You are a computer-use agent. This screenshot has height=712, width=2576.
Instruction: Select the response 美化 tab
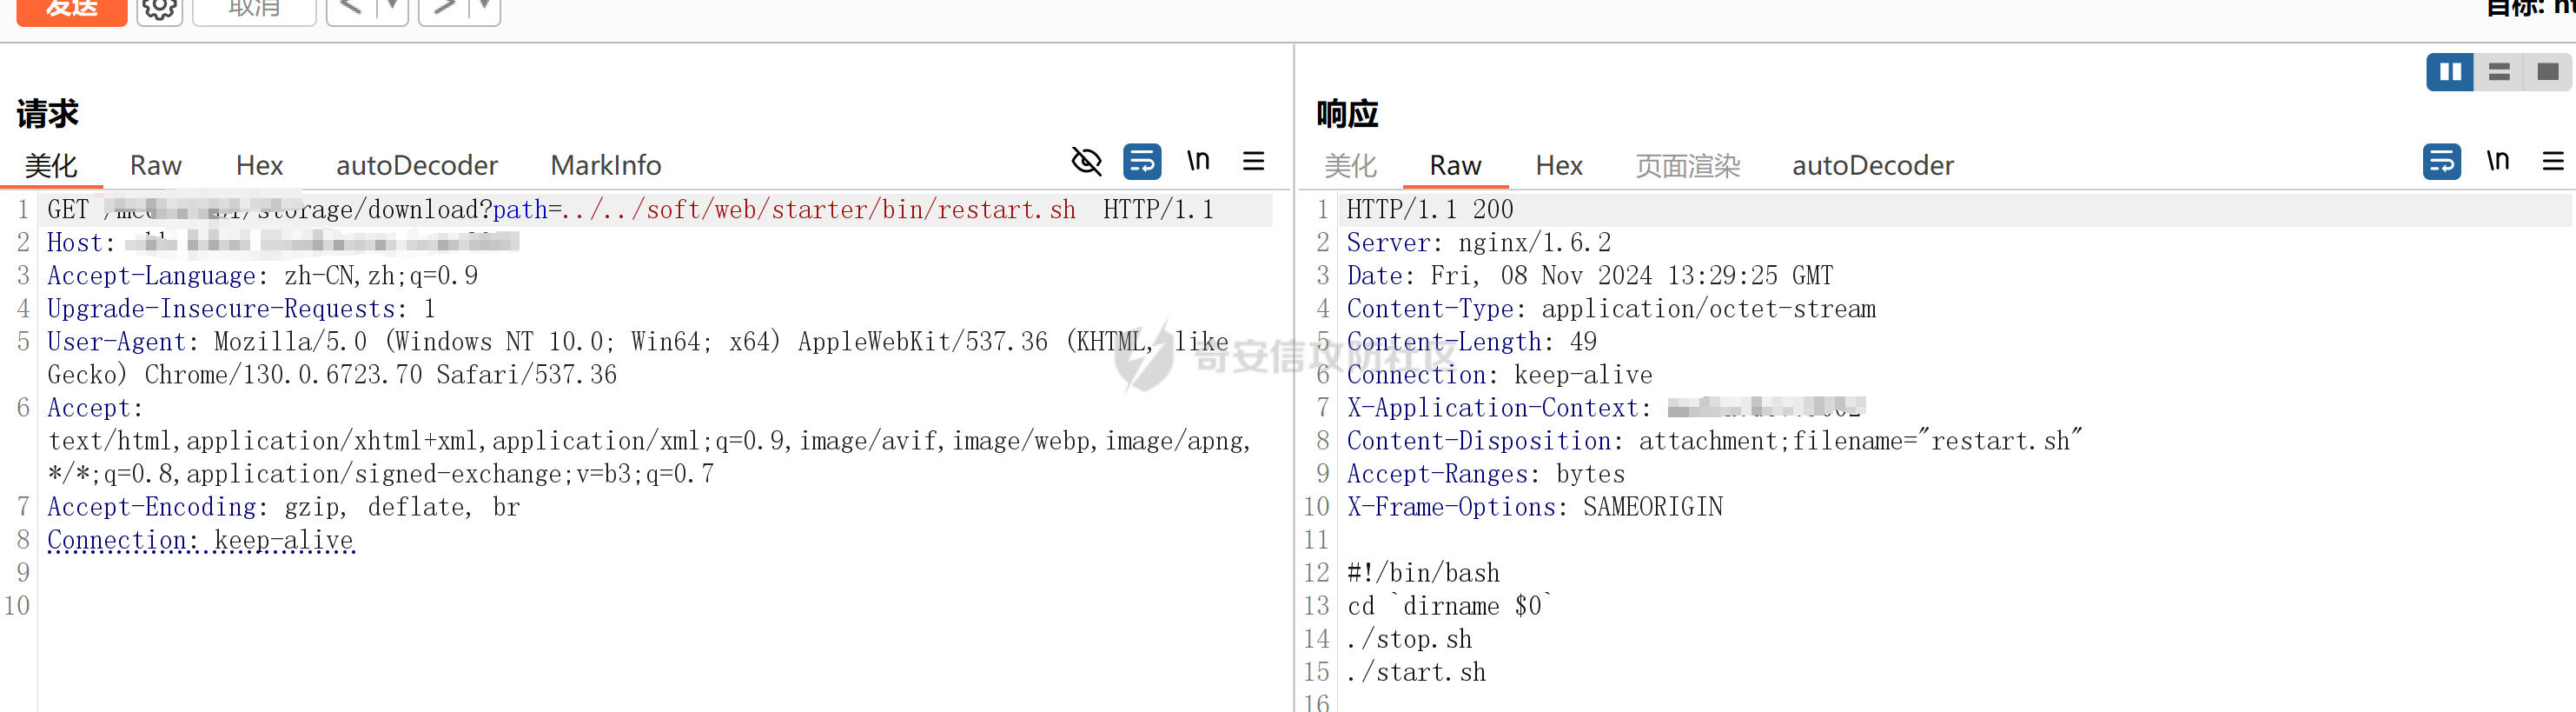click(x=1351, y=165)
